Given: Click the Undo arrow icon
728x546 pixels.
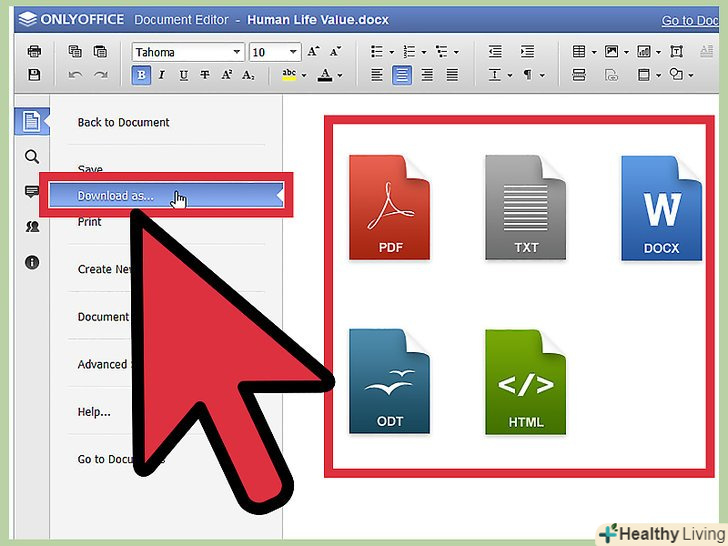Looking at the screenshot, I should point(75,75).
